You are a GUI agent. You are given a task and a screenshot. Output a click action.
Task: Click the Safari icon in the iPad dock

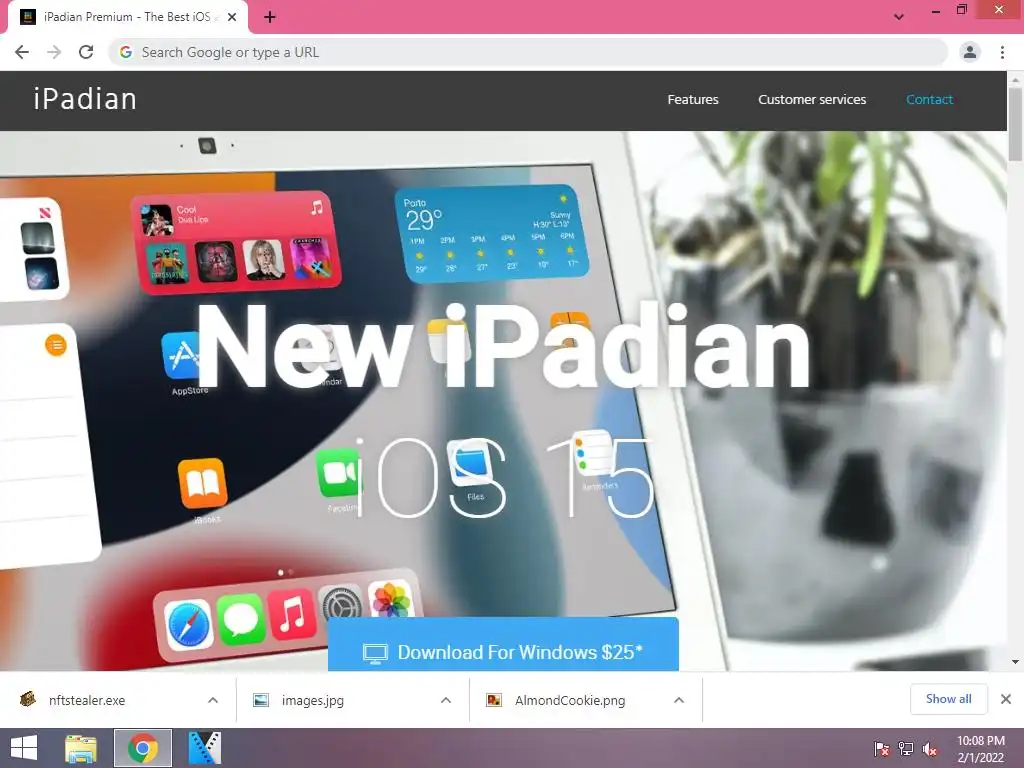[189, 625]
